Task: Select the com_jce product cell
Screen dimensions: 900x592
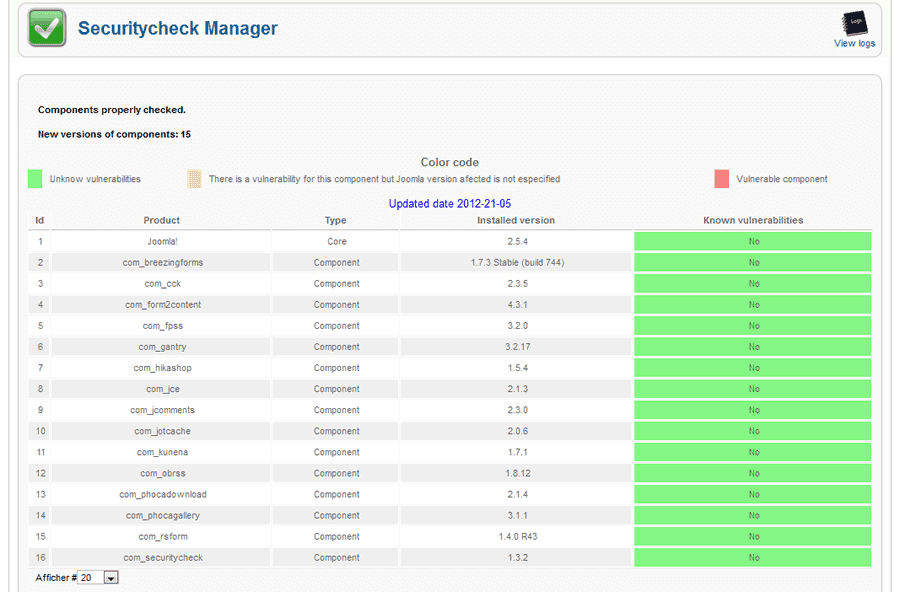Action: tap(162, 389)
